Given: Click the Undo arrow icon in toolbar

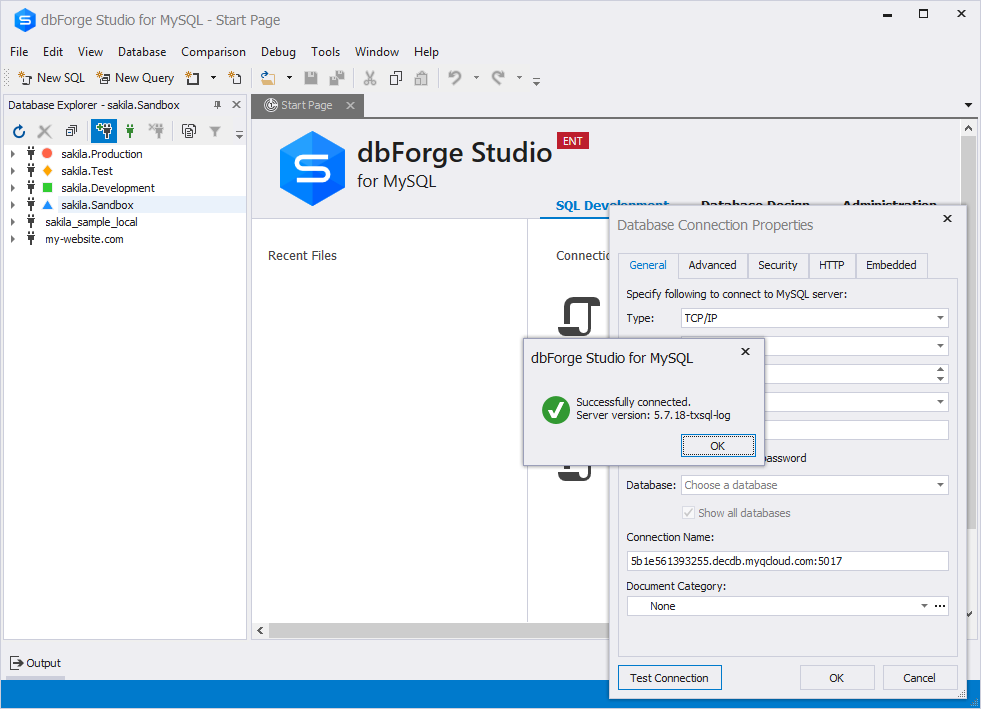Looking at the screenshot, I should point(455,78).
